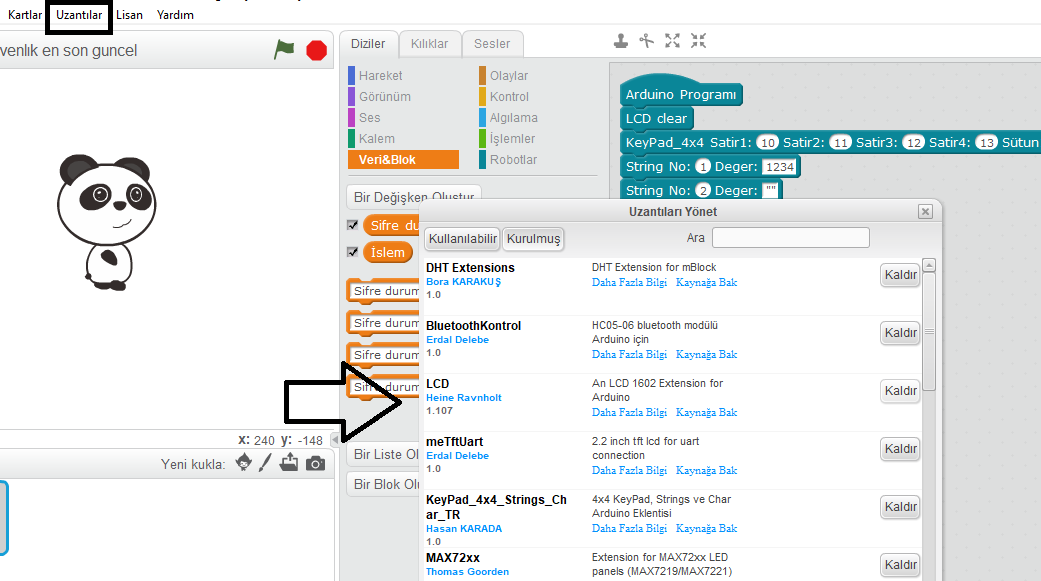Open the Yardım menu

[x=175, y=15]
